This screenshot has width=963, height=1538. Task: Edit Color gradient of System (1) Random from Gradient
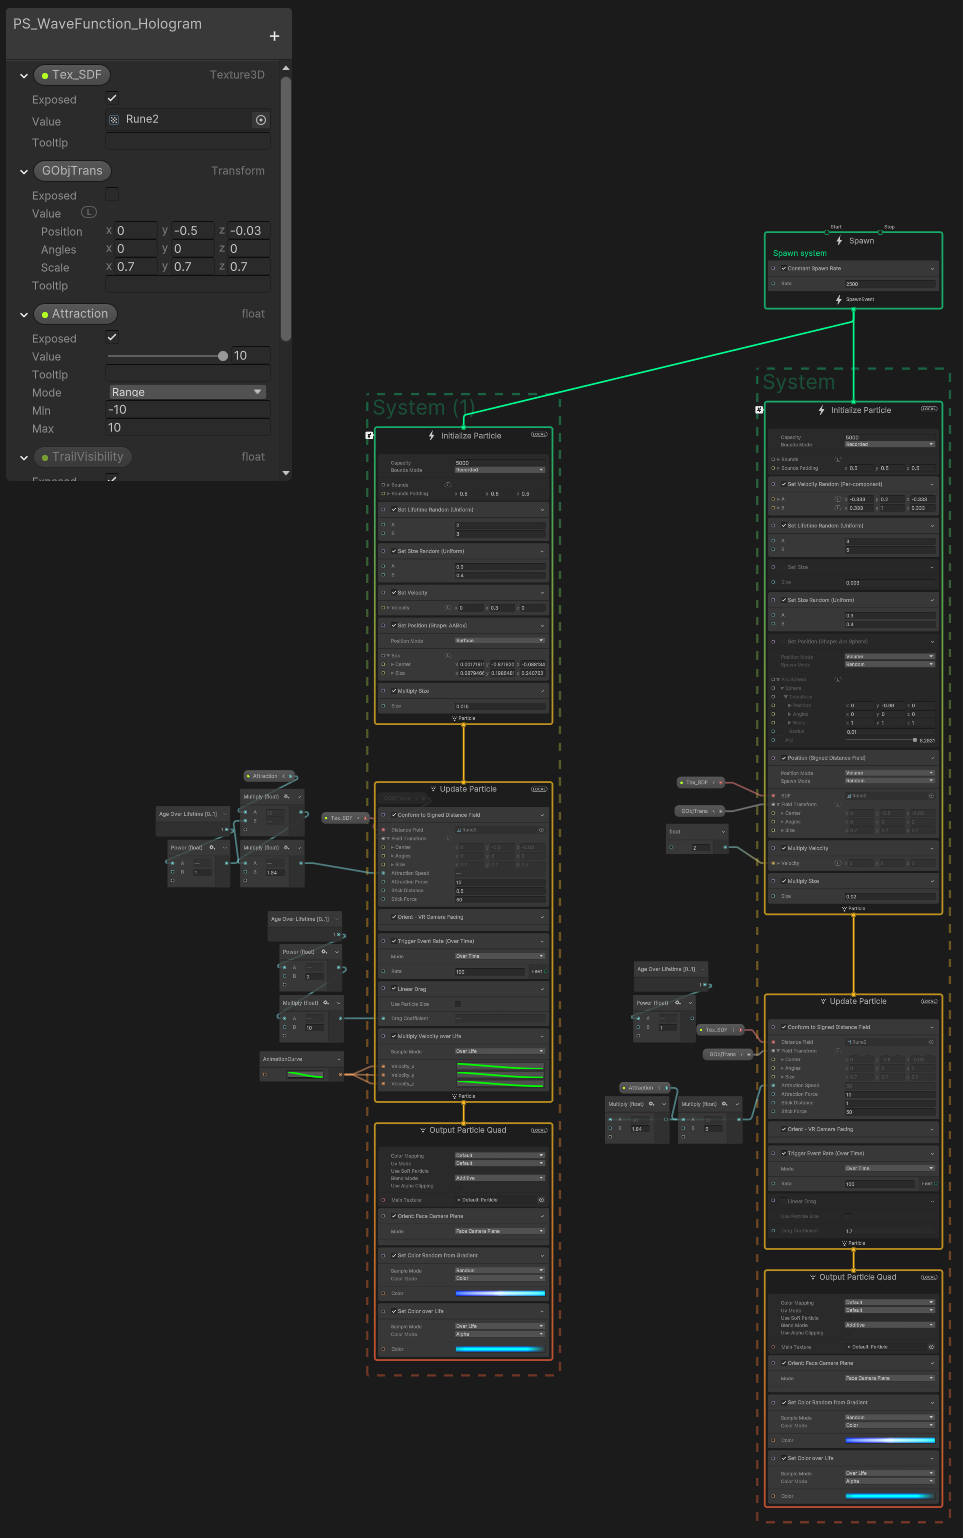(x=500, y=1293)
